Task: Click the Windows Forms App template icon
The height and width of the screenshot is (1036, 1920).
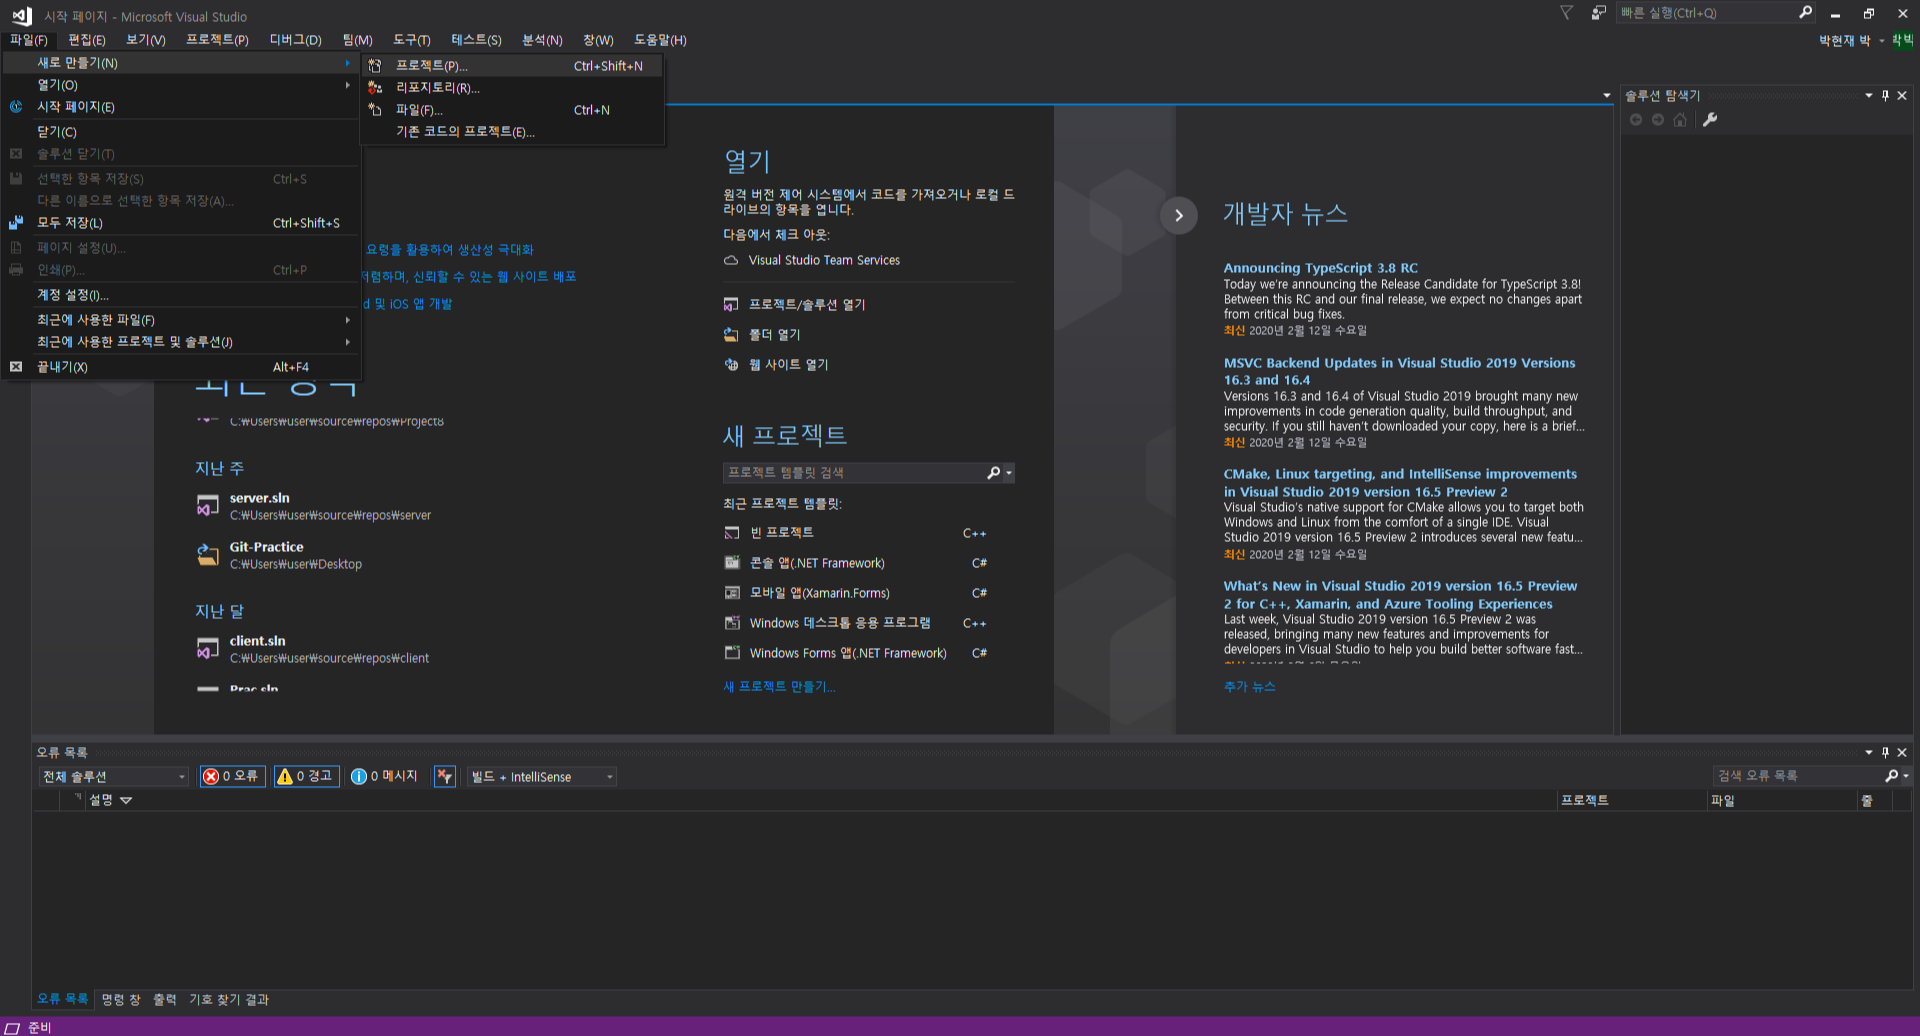Action: [x=732, y=653]
